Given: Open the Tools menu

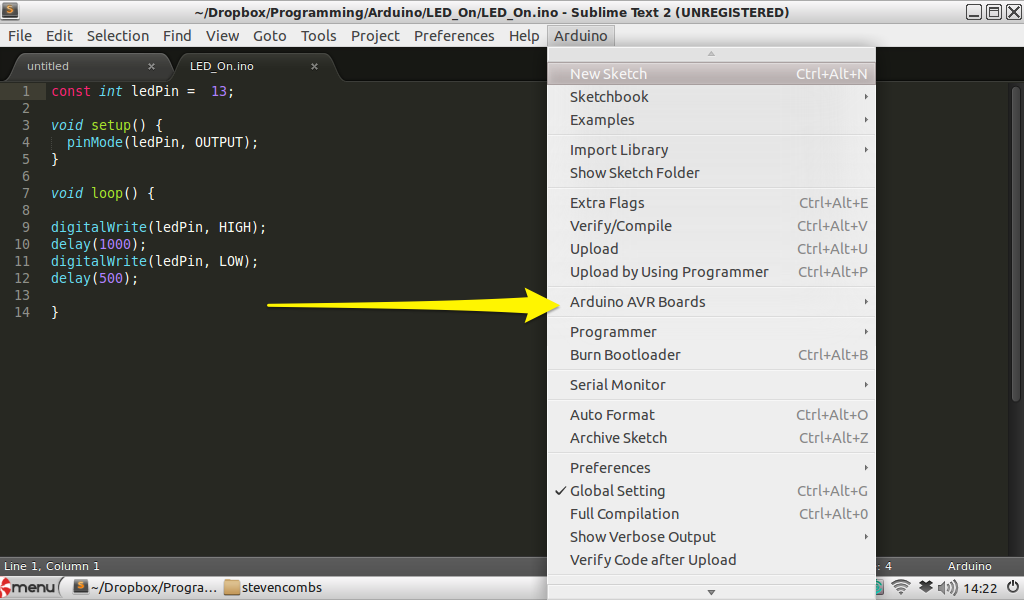Looking at the screenshot, I should pyautogui.click(x=318, y=36).
